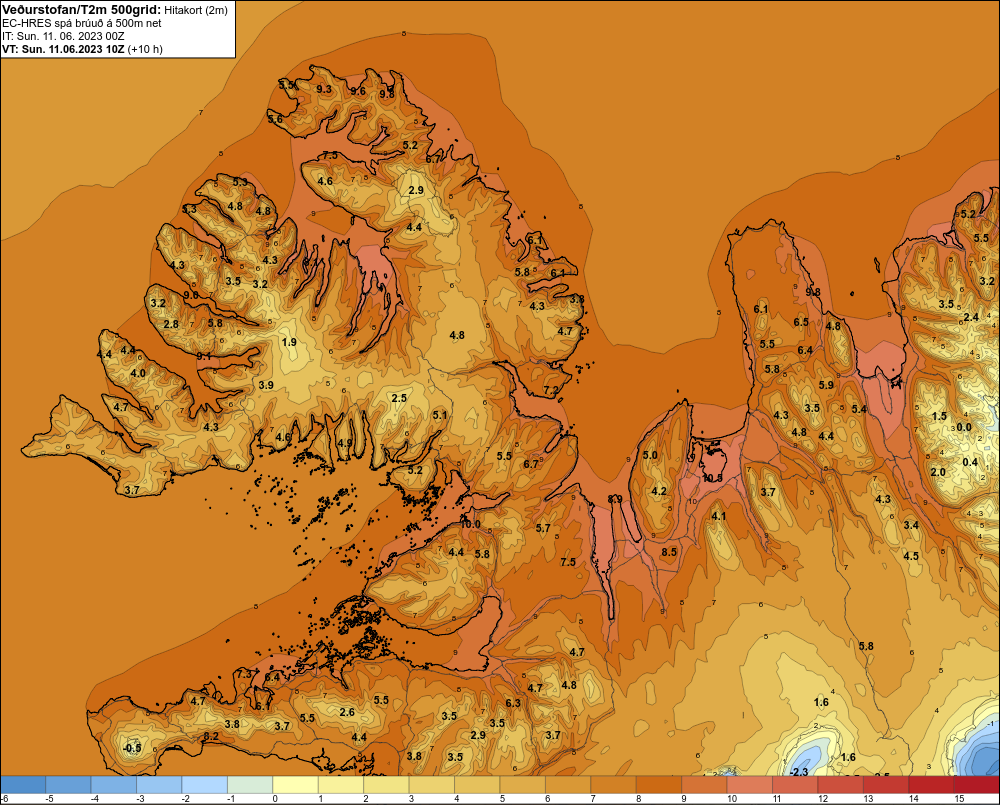Screen dimensions: 1000x805
Task: Click the '10.0' temperature value on the map
Action: coord(471,524)
